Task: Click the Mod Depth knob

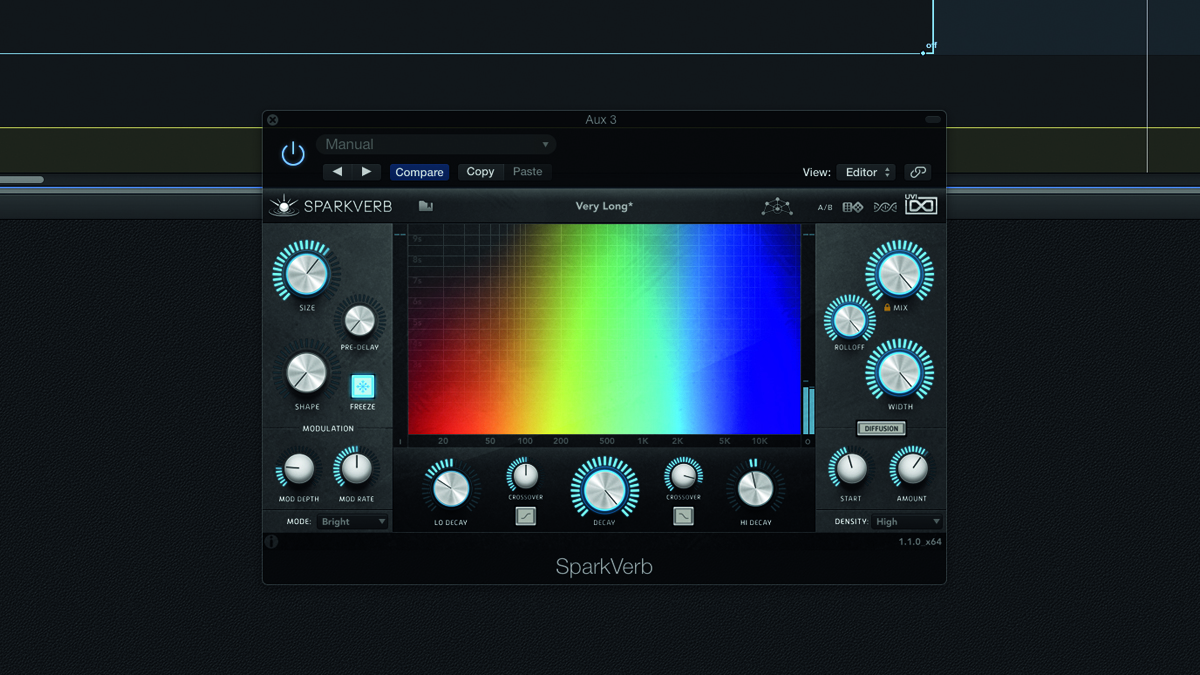Action: (x=297, y=468)
